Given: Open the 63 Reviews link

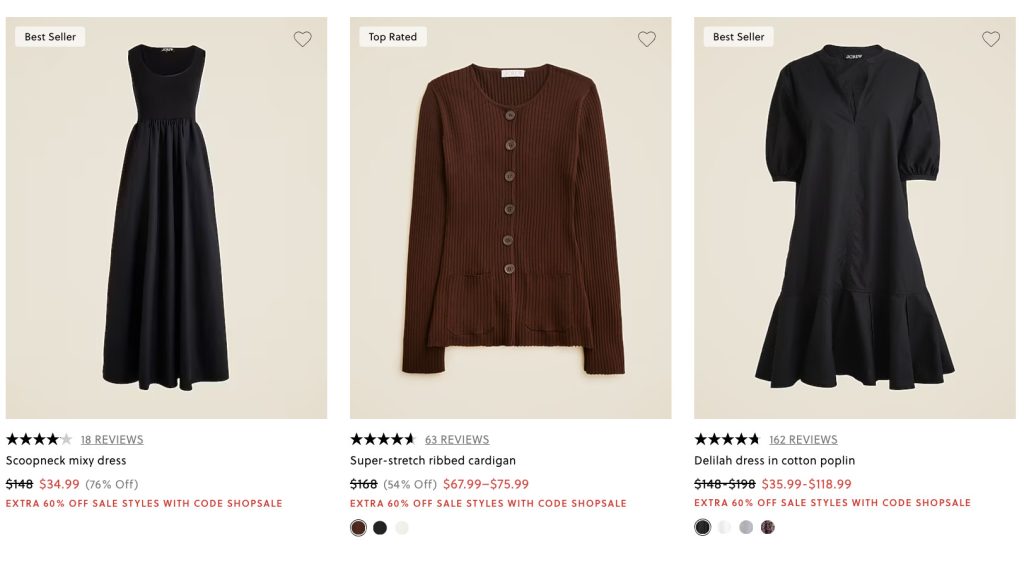Looking at the screenshot, I should pos(457,440).
